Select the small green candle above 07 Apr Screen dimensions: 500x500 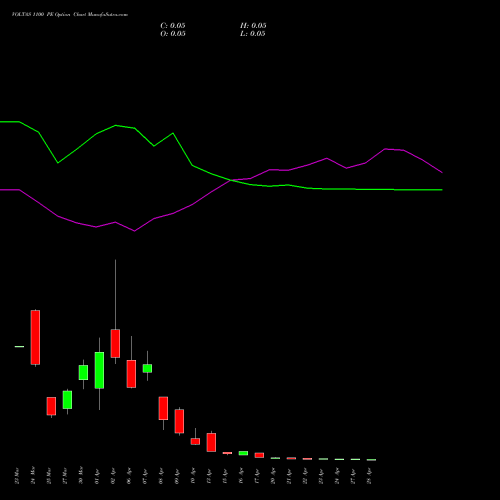pos(147,368)
